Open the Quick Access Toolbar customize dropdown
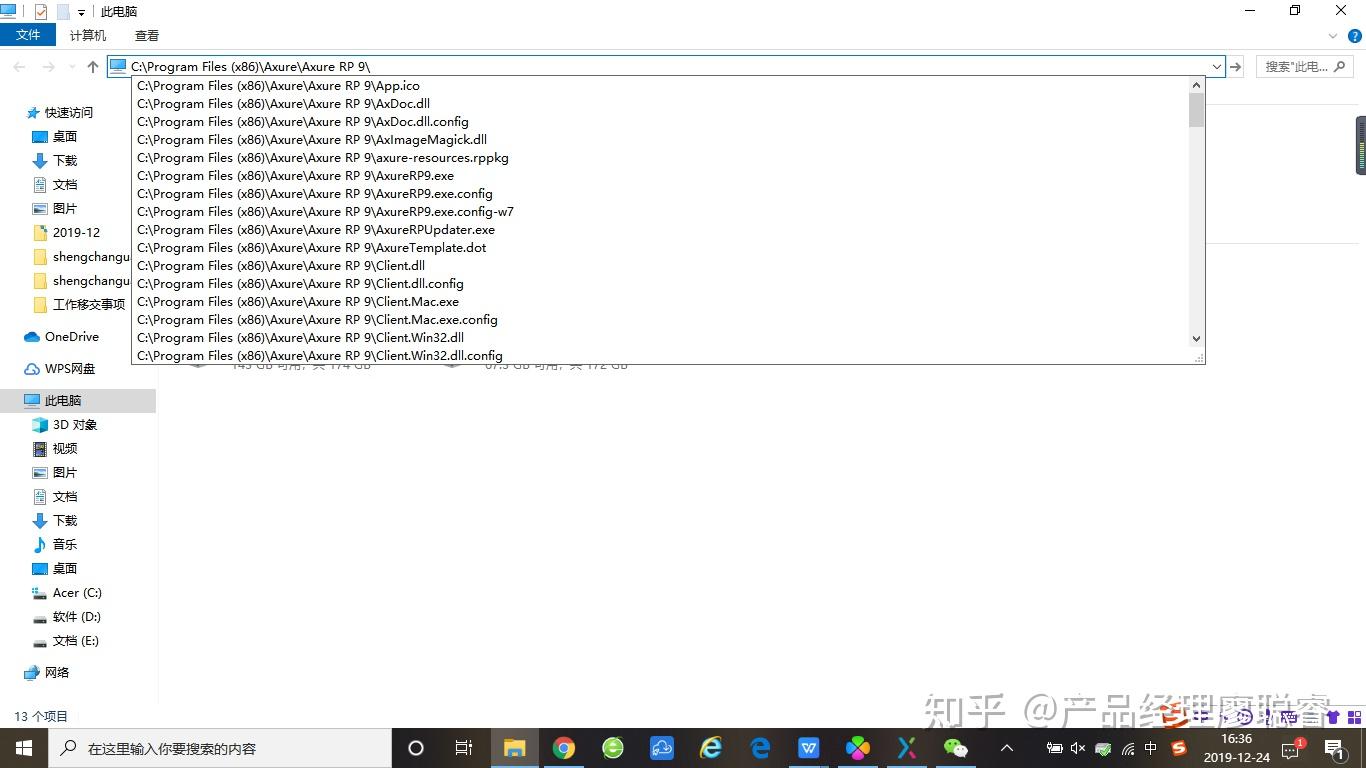 [x=81, y=13]
